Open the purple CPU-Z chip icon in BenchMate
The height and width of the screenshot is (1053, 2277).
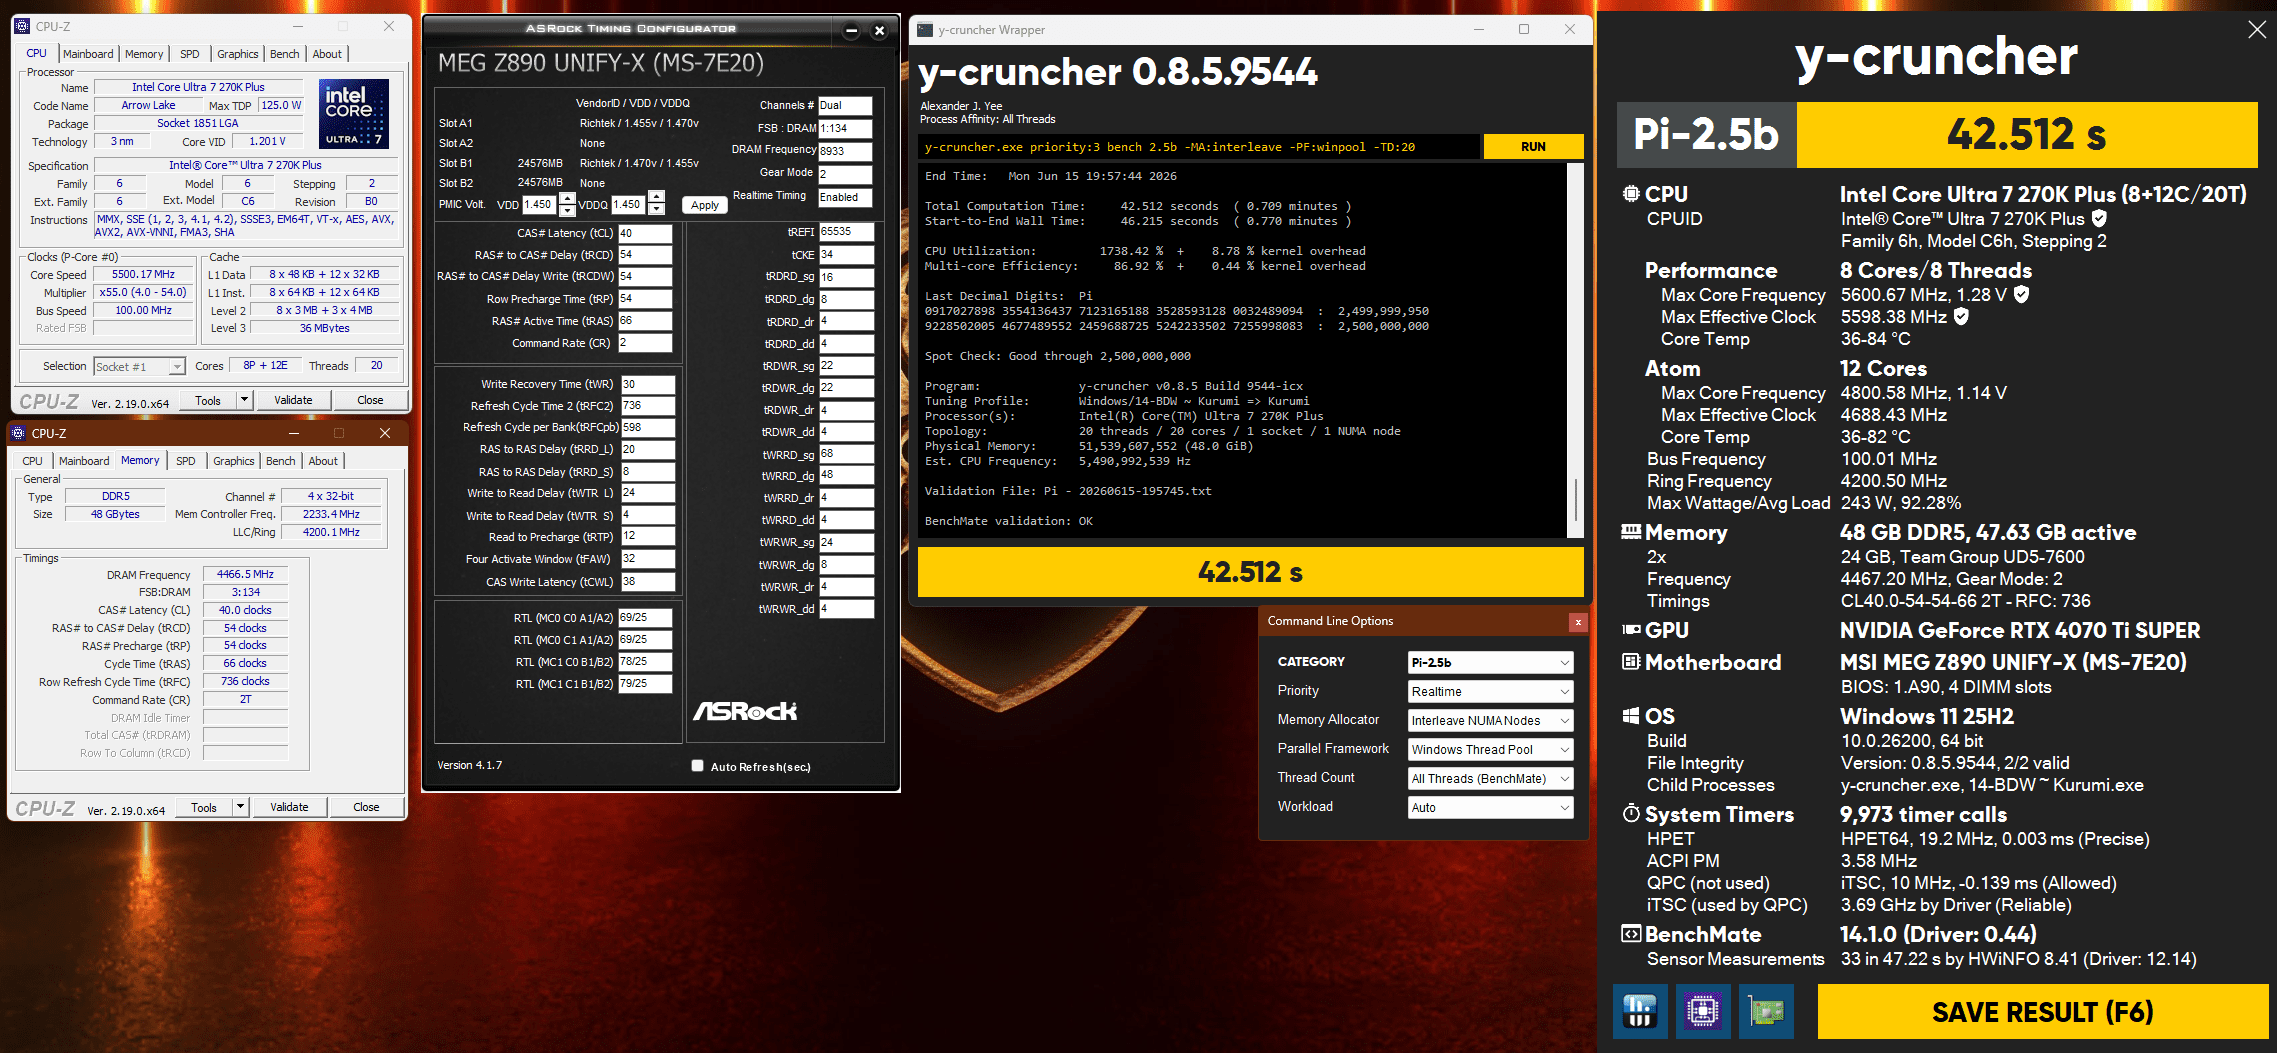click(1703, 1011)
